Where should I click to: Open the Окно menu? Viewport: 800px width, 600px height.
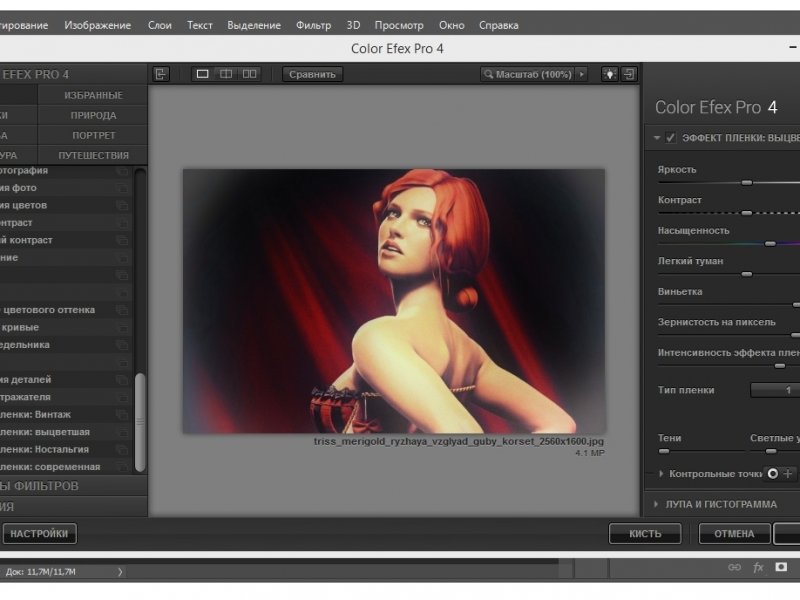click(x=452, y=25)
